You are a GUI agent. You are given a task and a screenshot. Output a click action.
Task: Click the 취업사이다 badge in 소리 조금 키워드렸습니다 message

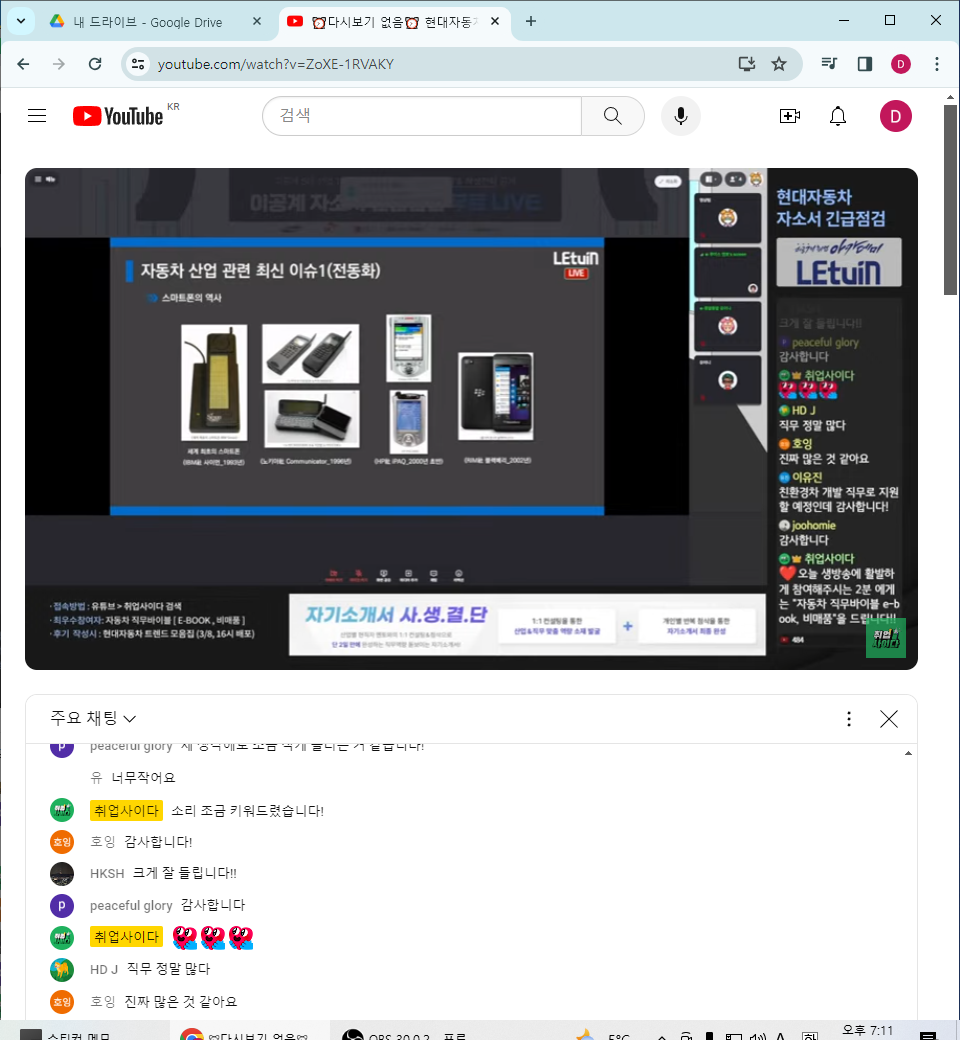(126, 810)
